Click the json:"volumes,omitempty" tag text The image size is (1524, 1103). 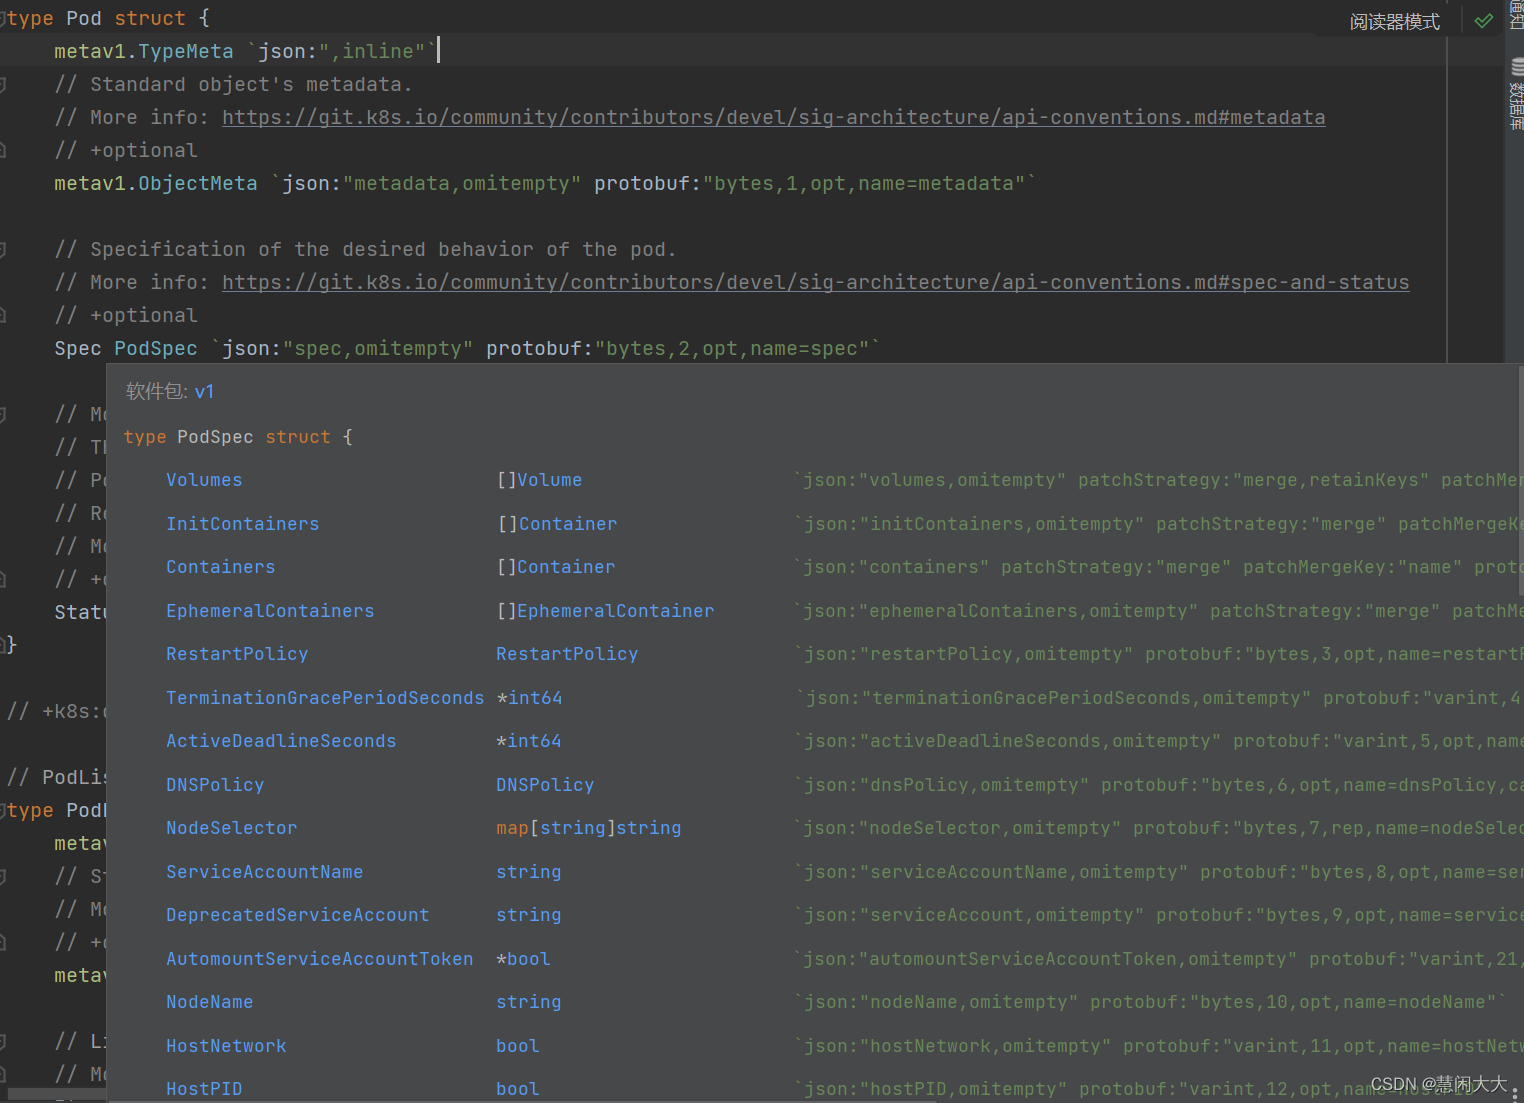click(x=934, y=480)
